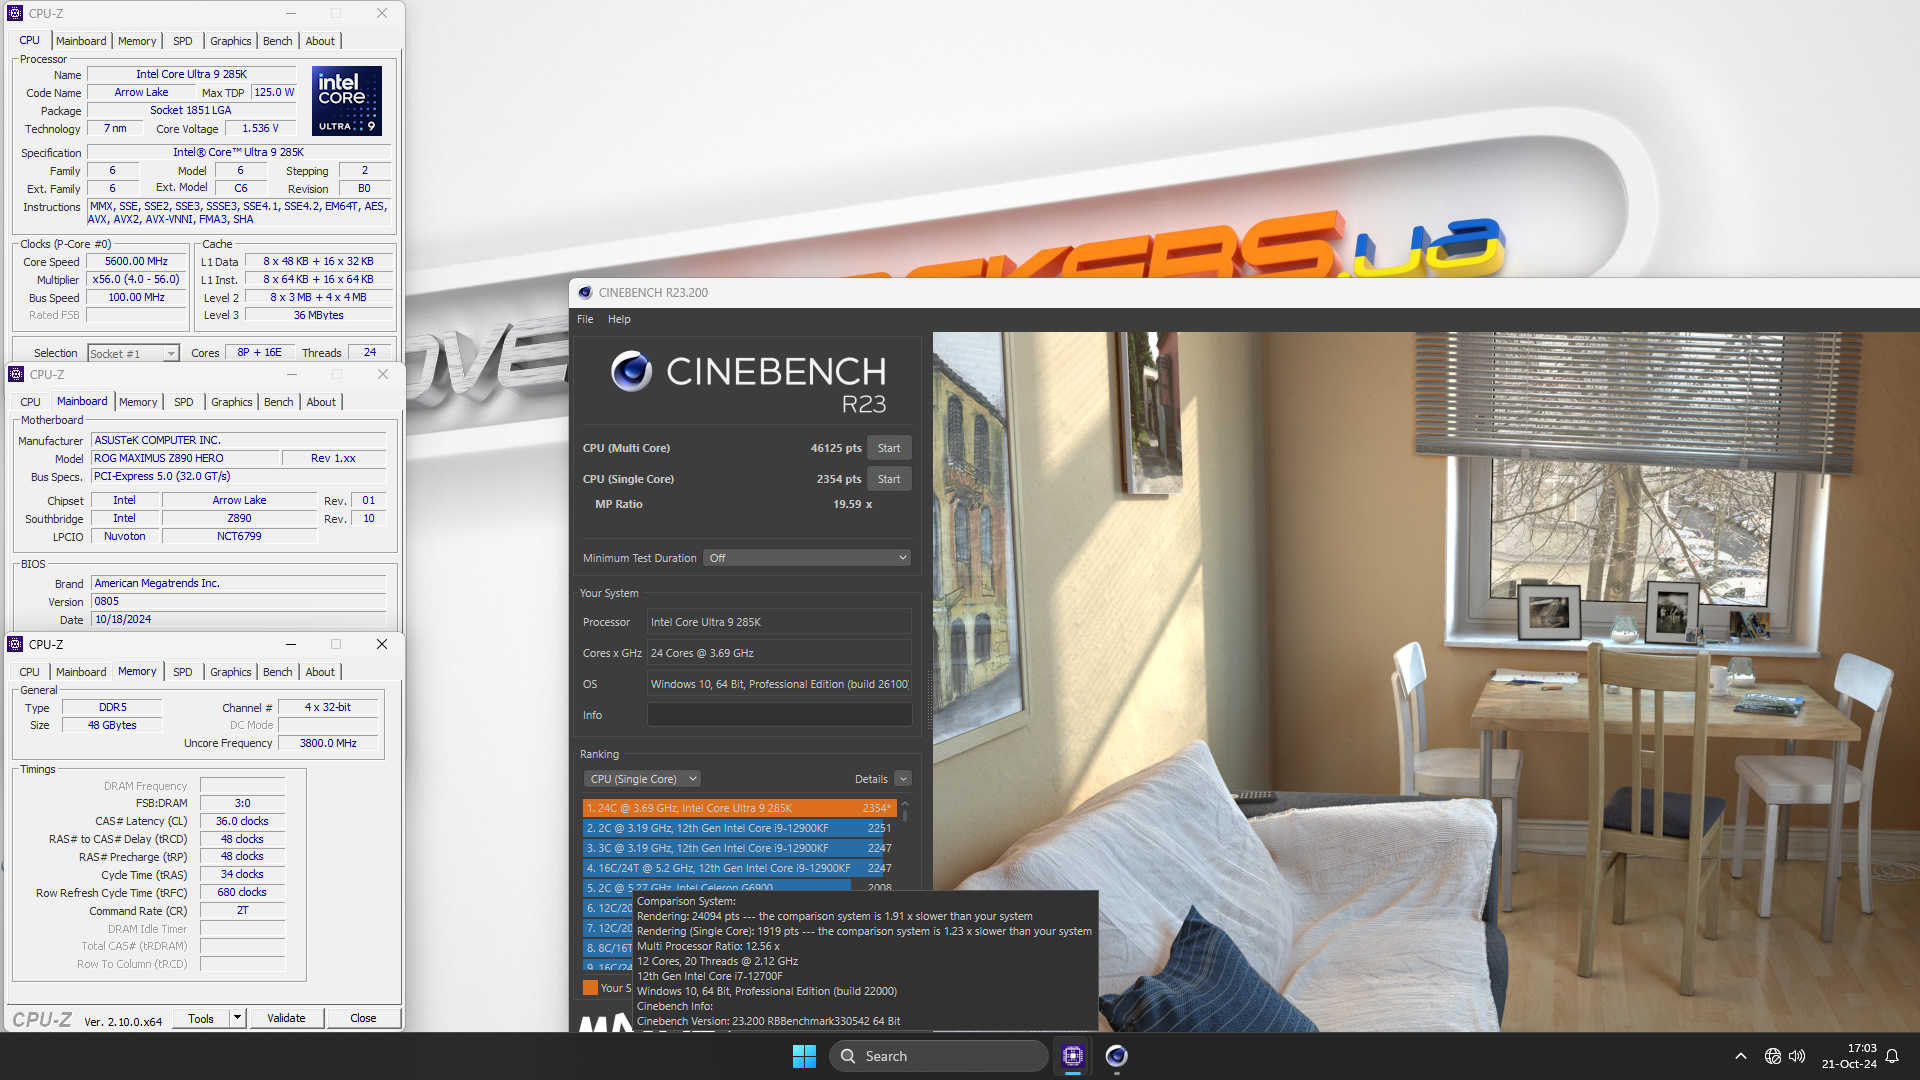Select ranking row 2C i9-12900KF 2251

tap(739, 828)
